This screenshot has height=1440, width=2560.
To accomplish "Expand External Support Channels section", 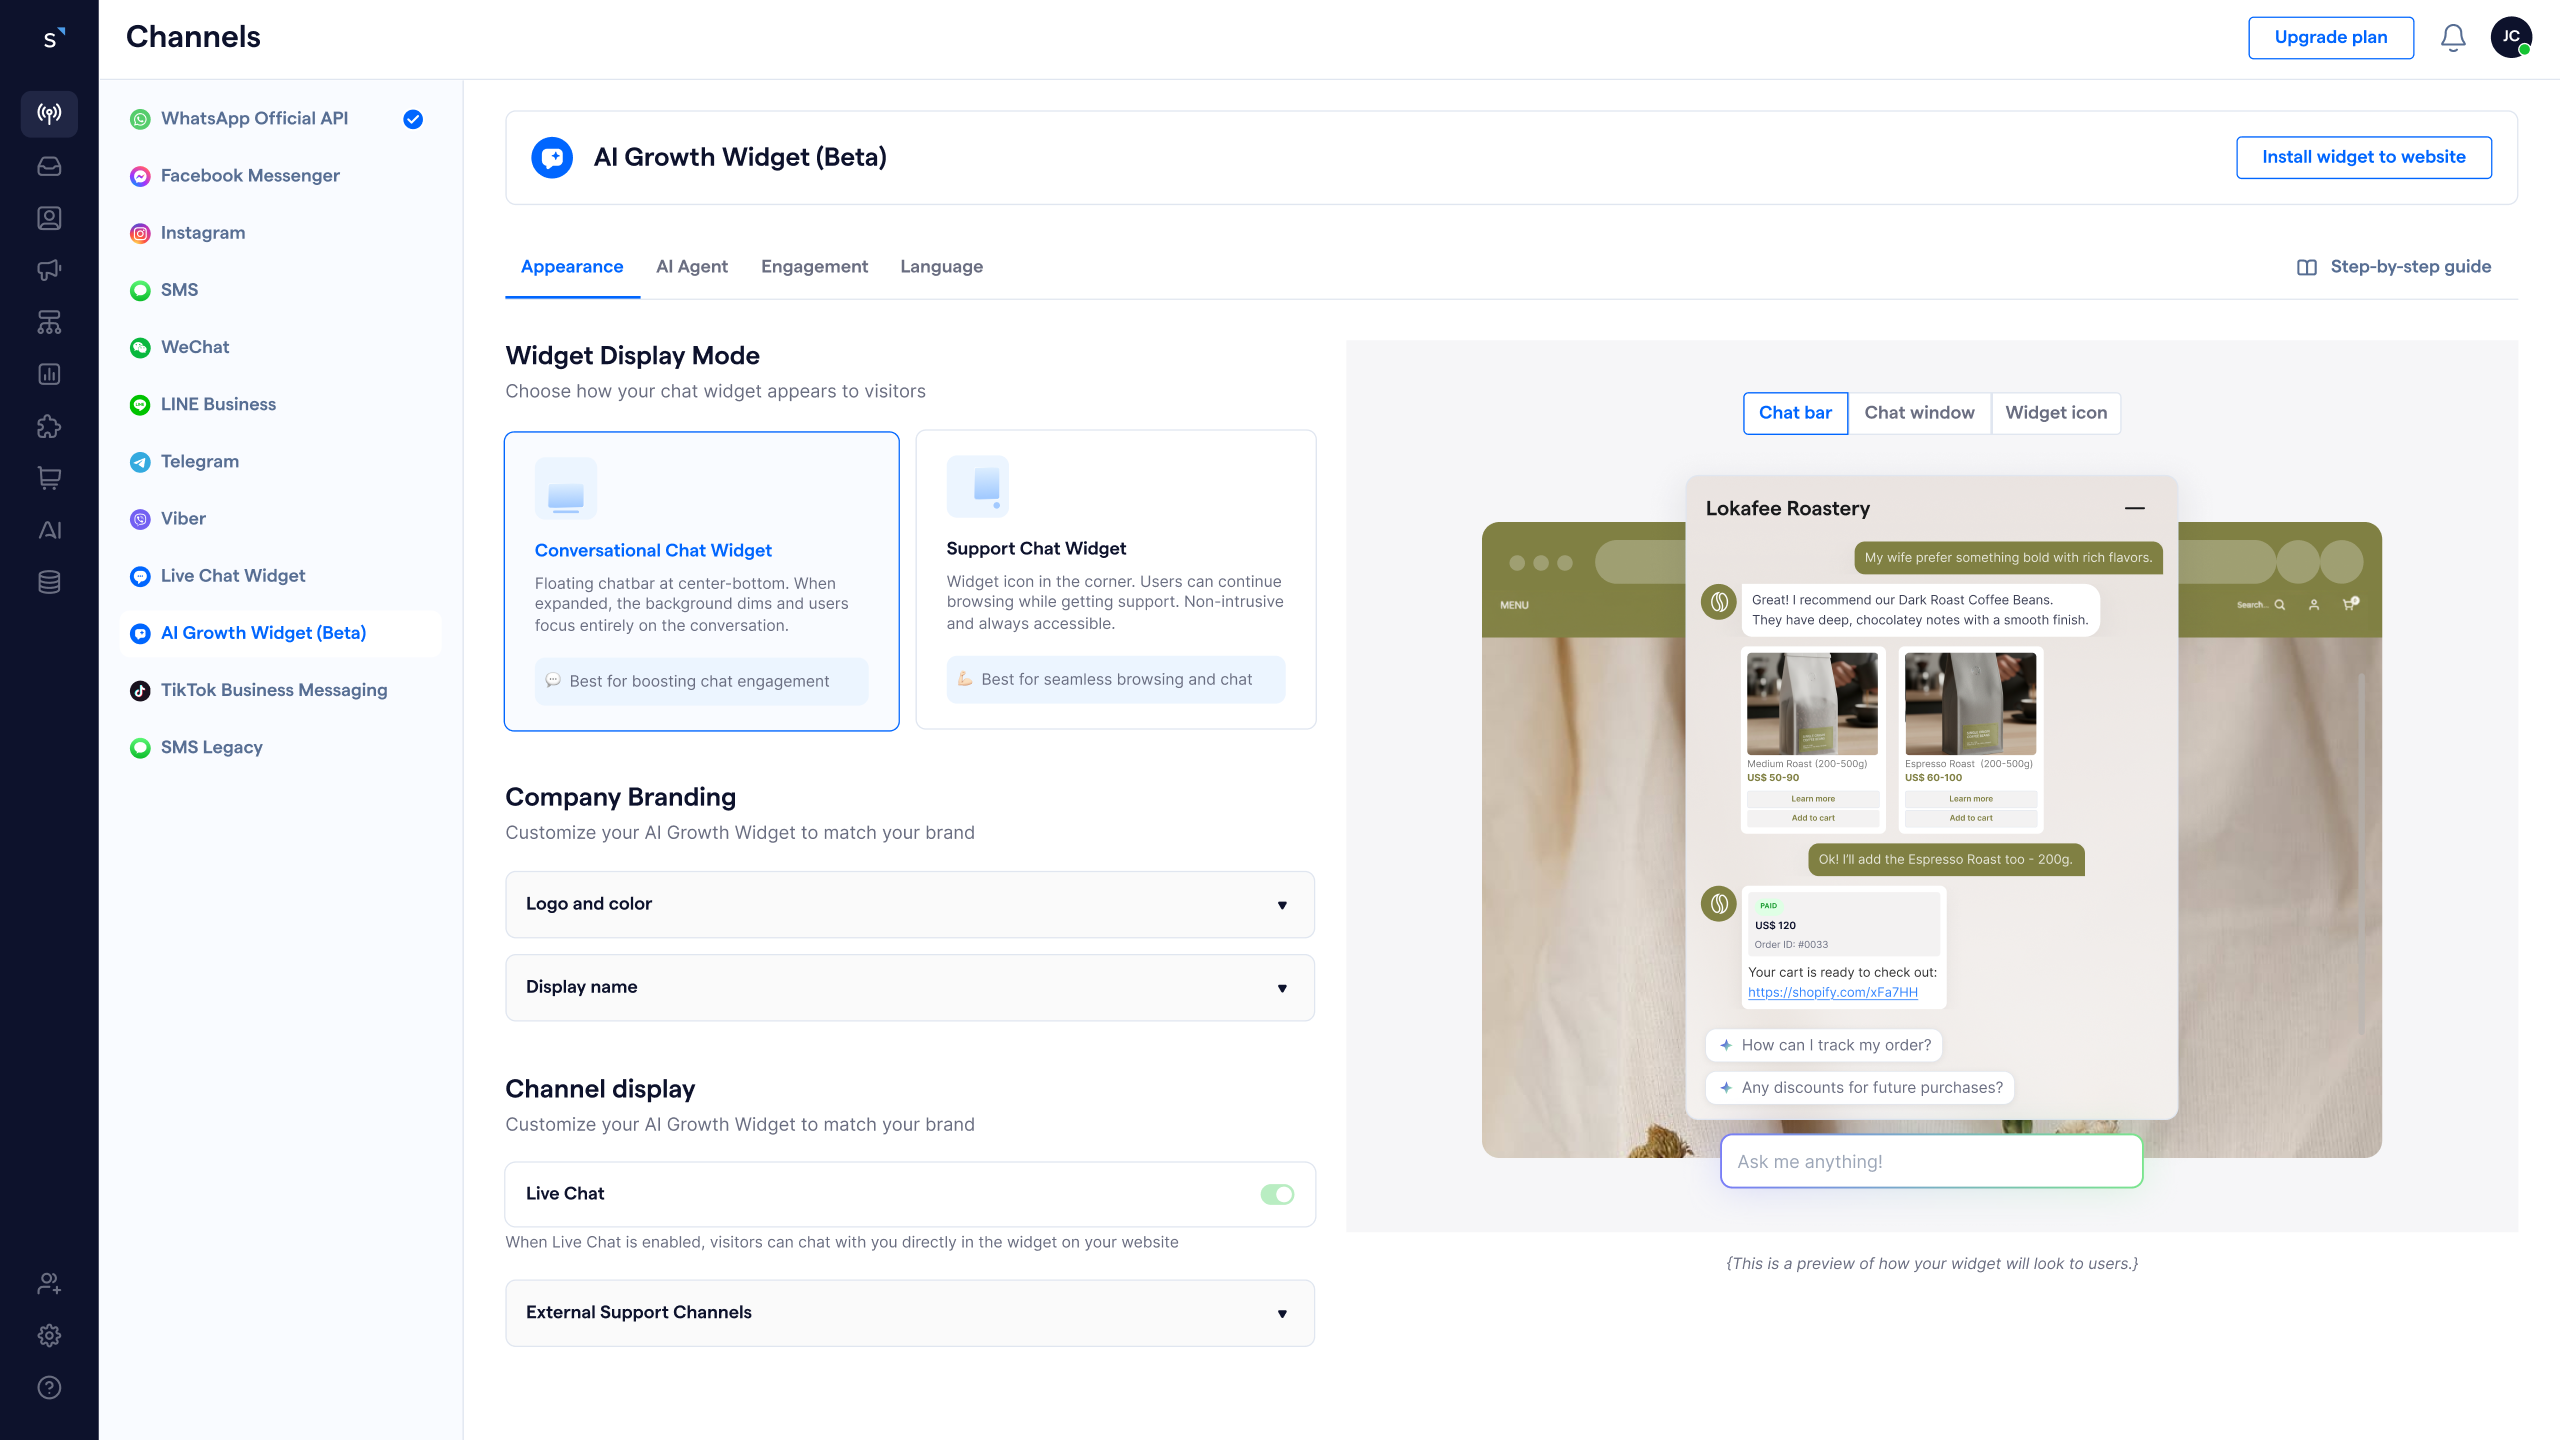I will pos(909,1313).
